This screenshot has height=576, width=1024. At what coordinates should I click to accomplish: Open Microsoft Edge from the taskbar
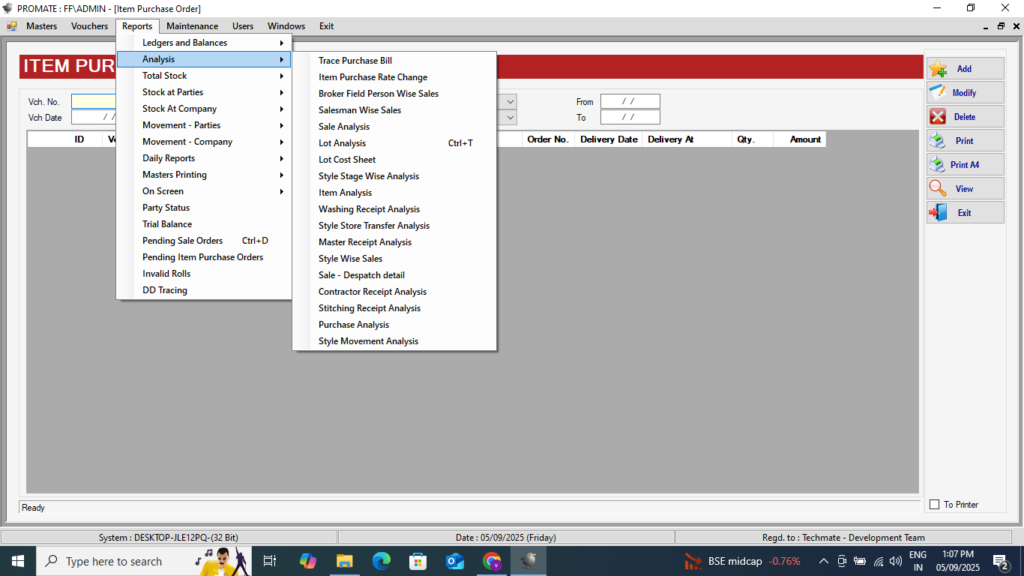381,561
